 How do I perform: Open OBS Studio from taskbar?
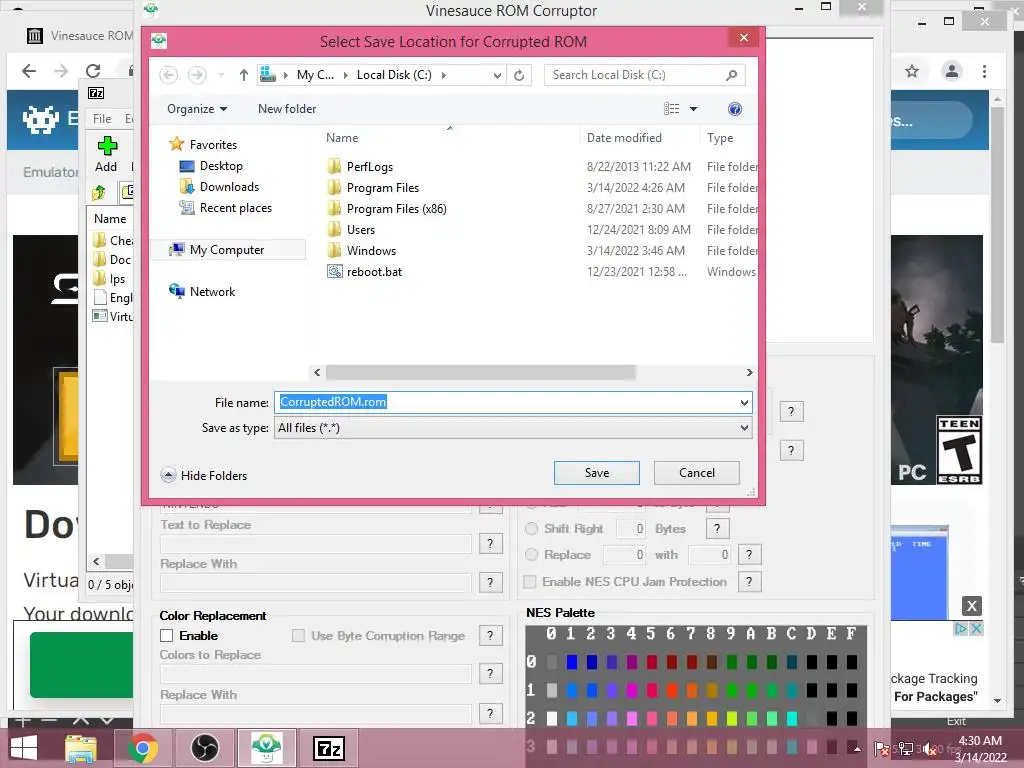(204, 748)
